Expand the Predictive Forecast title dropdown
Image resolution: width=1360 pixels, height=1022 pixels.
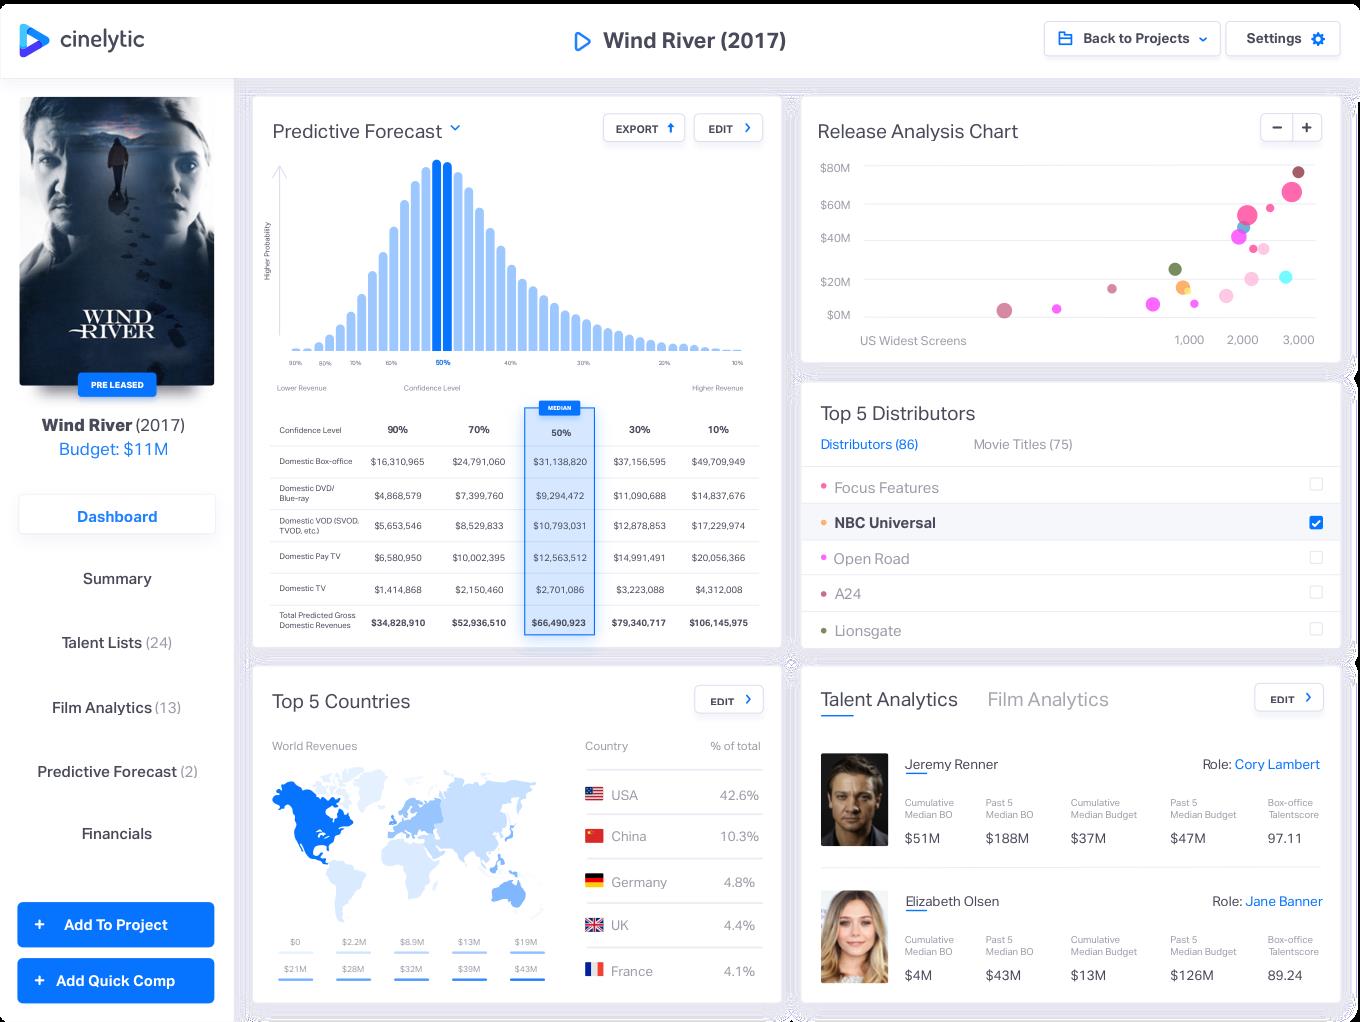[x=455, y=128]
